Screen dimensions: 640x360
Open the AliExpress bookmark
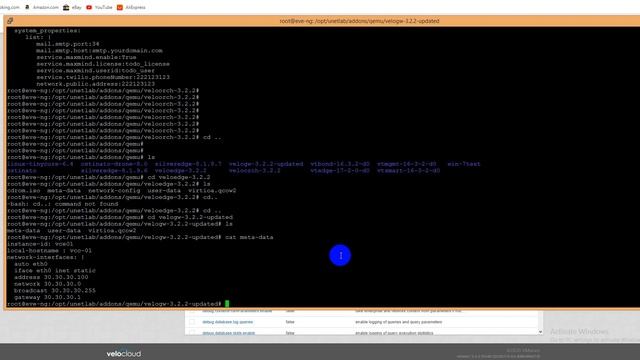click(x=131, y=7)
